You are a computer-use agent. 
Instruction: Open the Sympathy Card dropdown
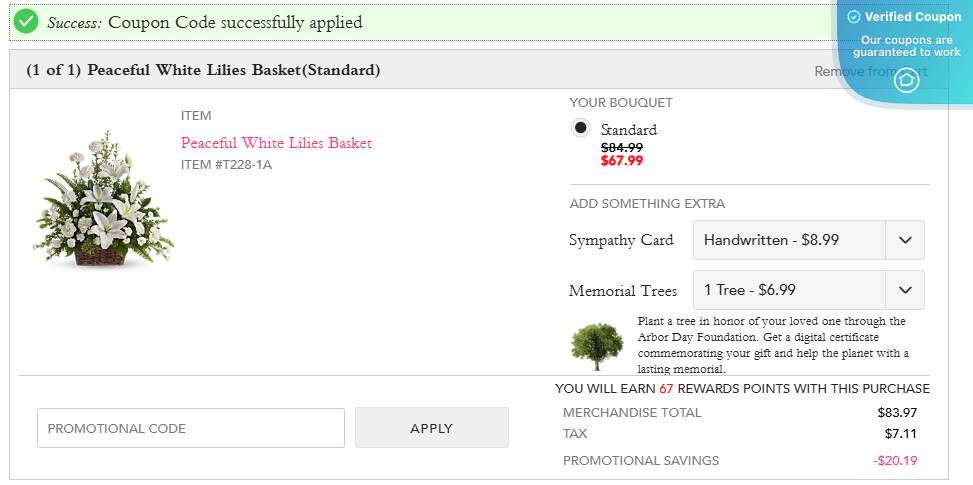(808, 240)
